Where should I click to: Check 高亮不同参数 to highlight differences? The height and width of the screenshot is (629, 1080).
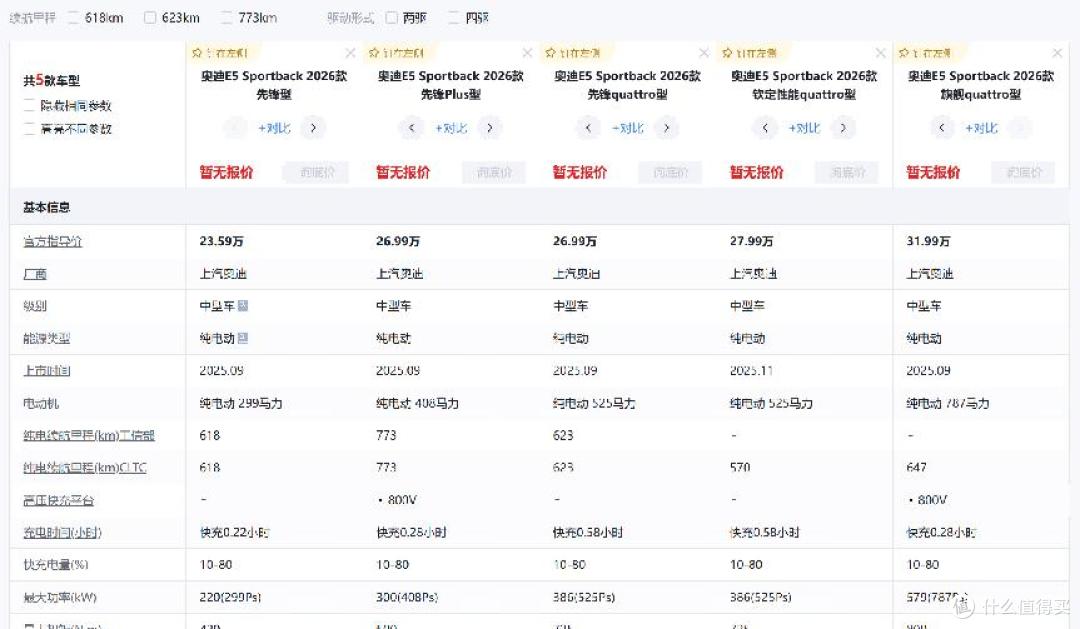click(30, 128)
